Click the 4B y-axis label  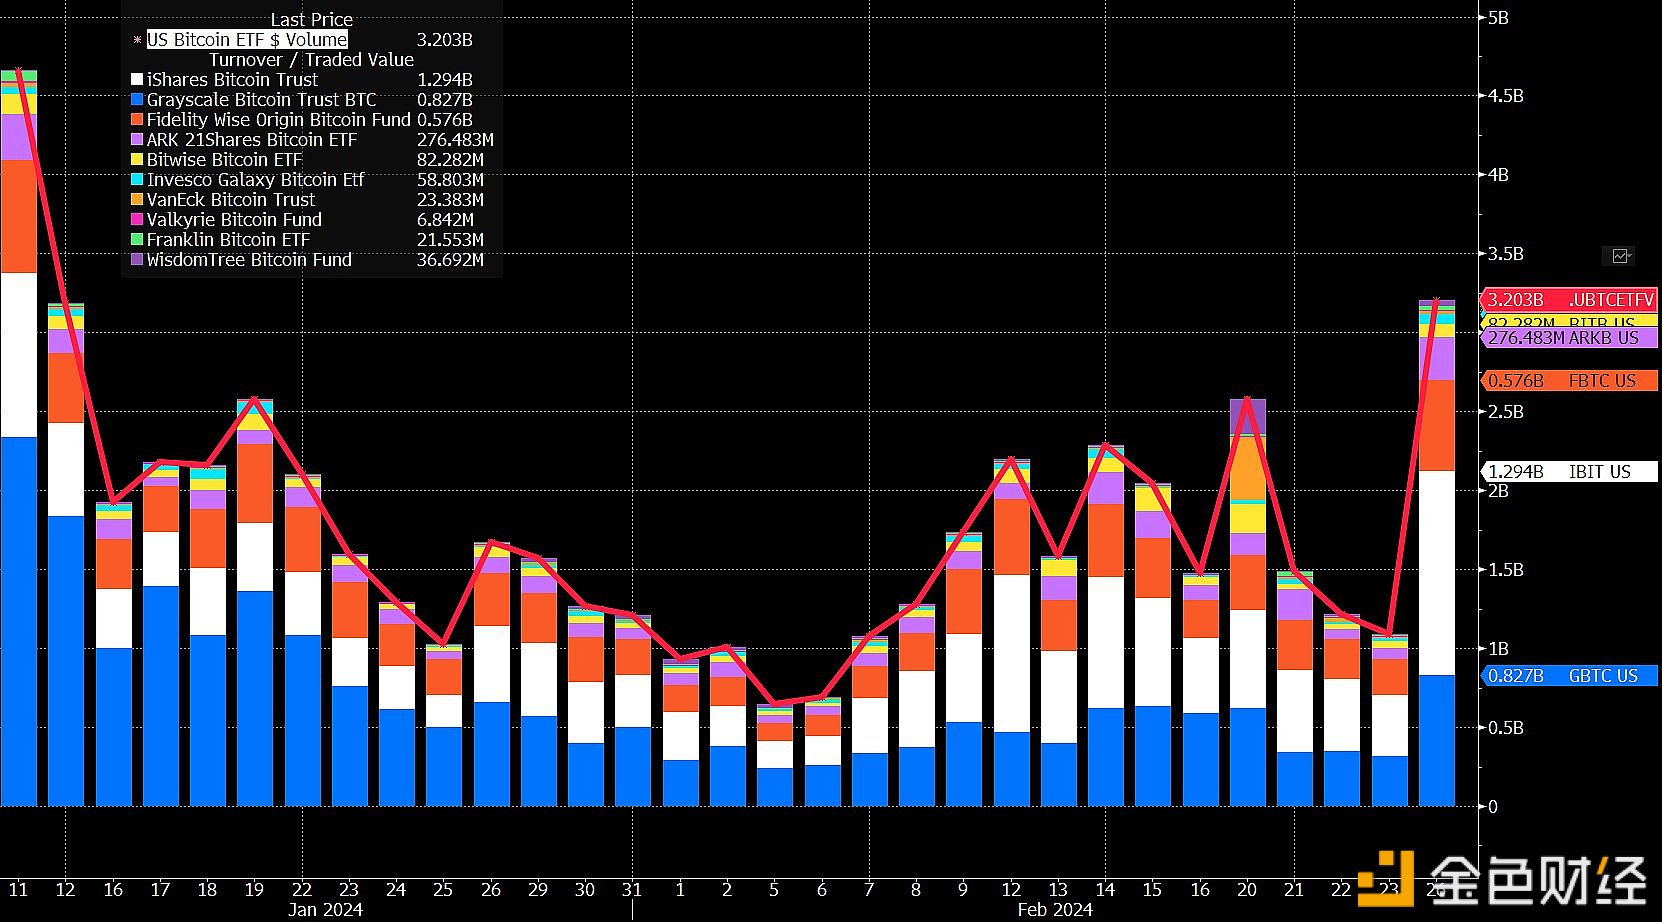click(x=1498, y=175)
